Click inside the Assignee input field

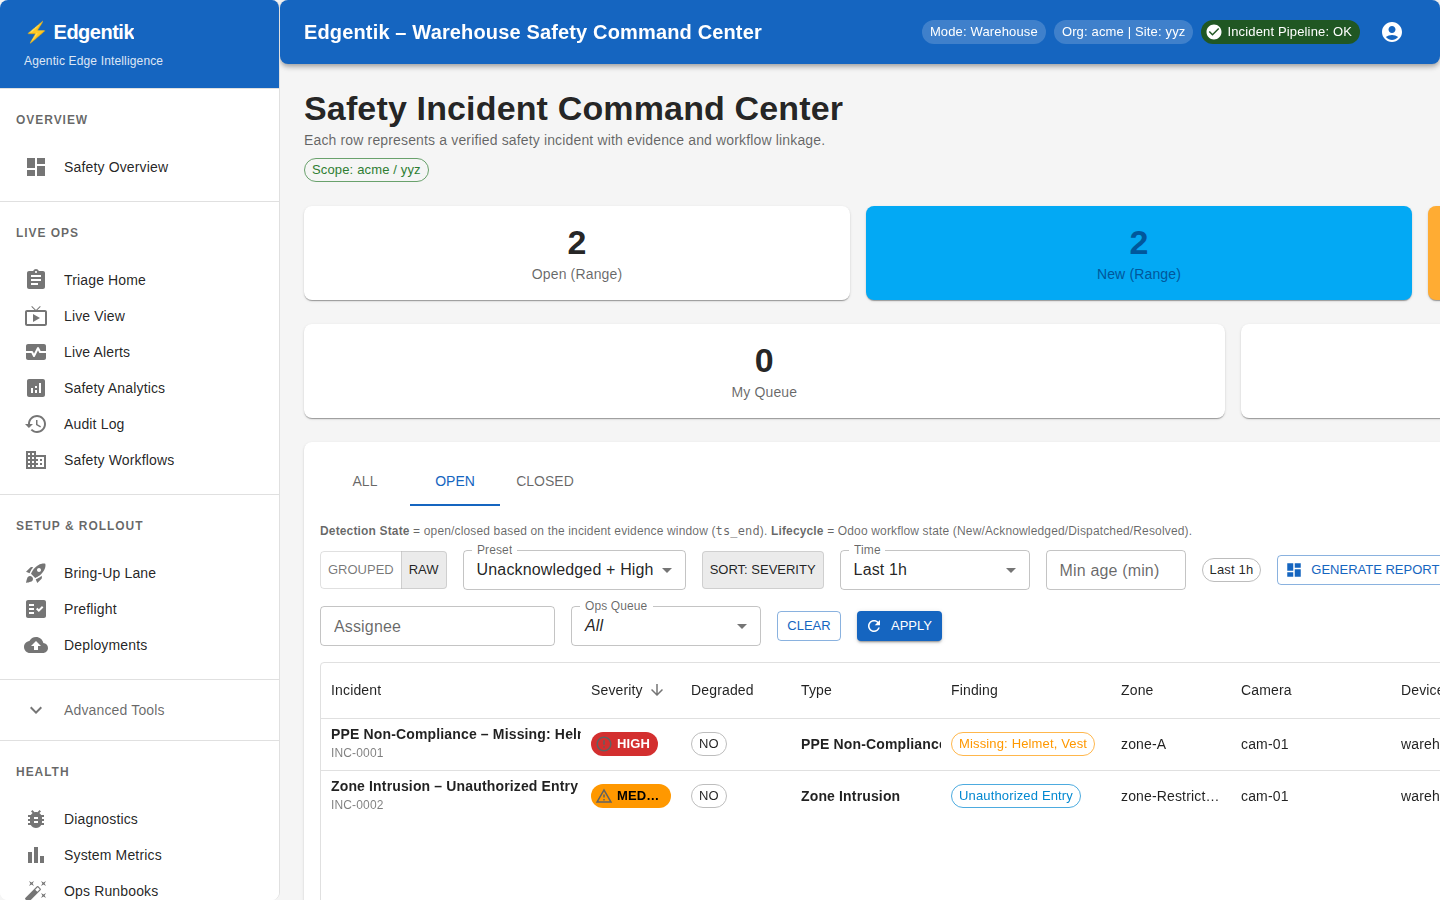(437, 625)
